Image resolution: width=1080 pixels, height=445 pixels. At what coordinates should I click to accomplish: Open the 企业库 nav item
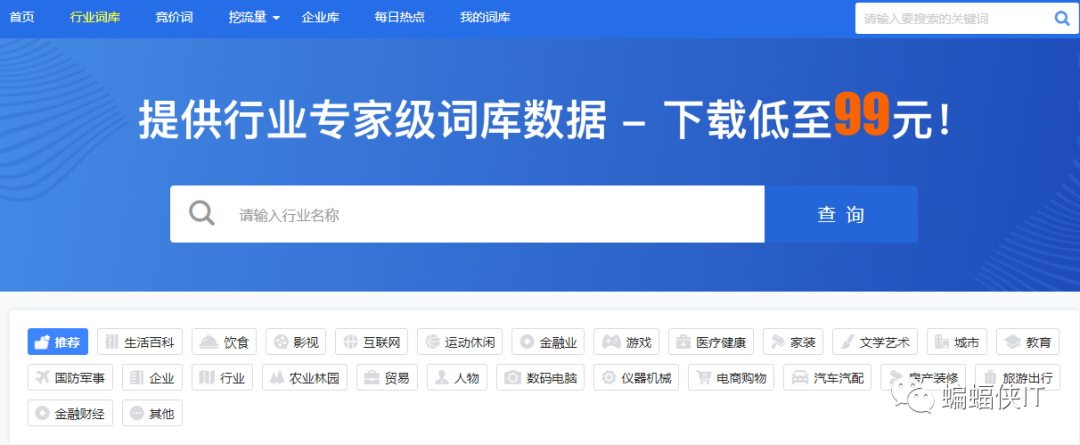(320, 17)
